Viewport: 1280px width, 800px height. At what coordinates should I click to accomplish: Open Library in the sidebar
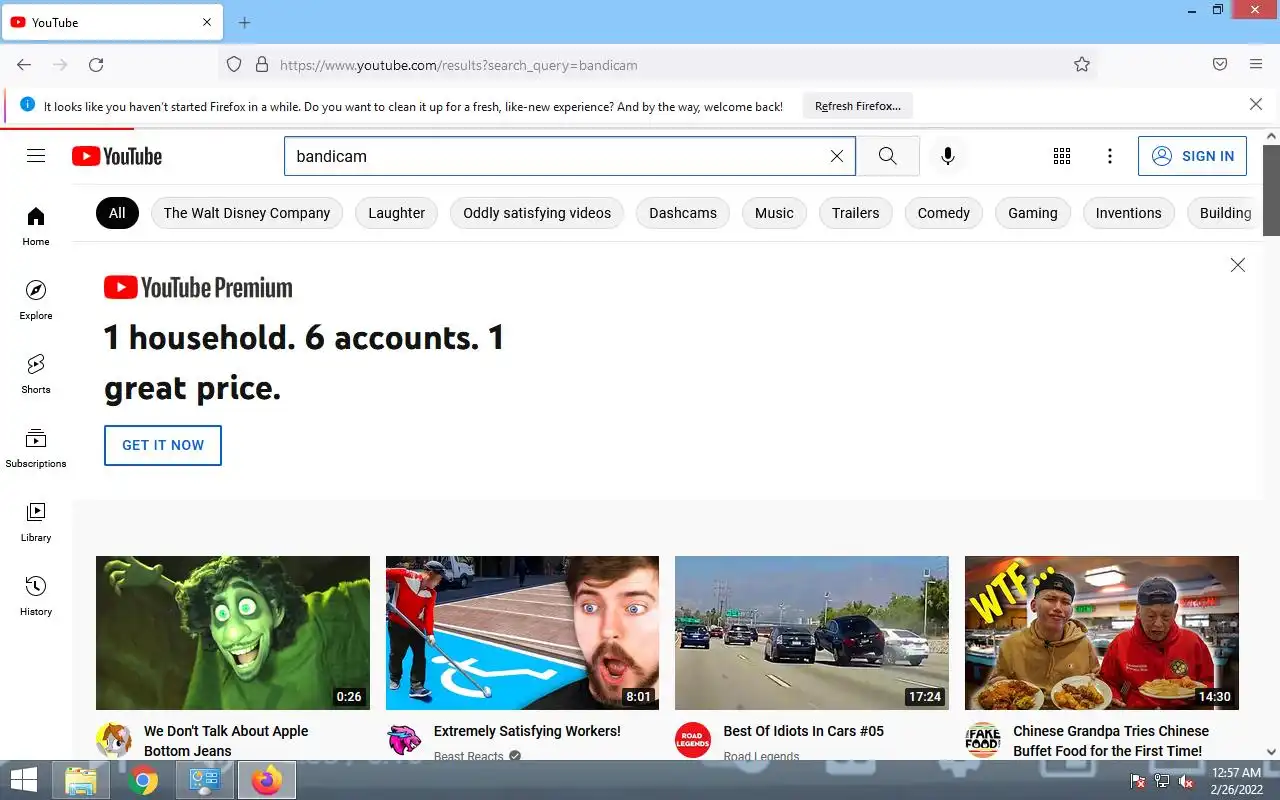coord(36,522)
